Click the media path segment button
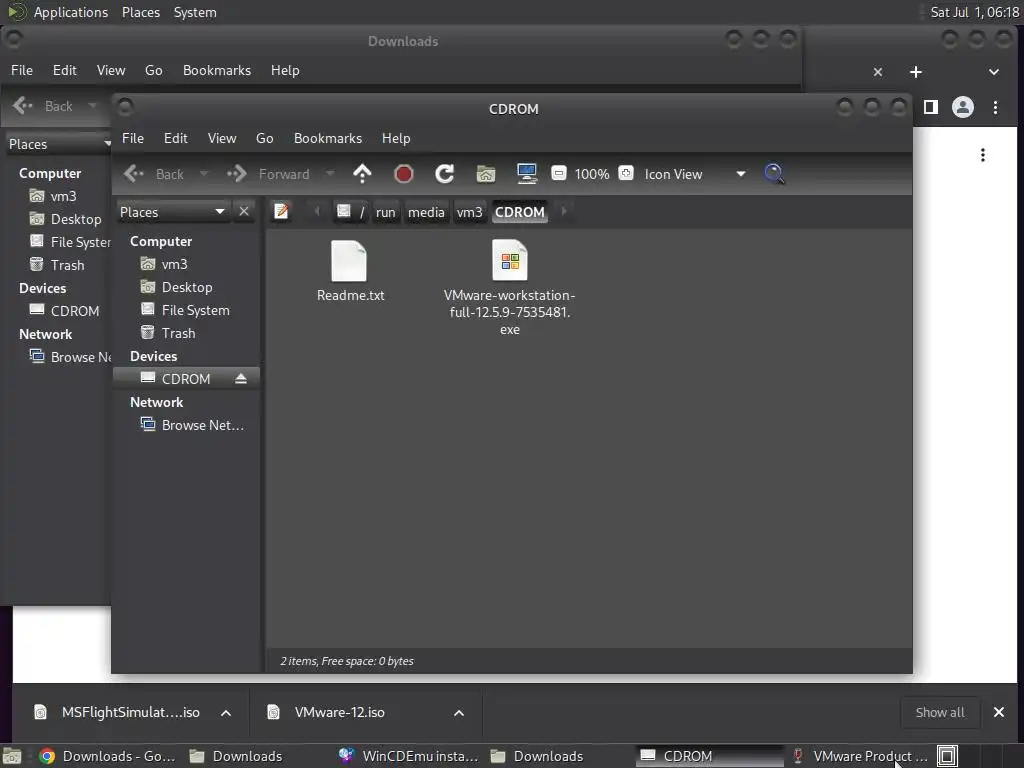Viewport: 1024px width, 768px height. (426, 212)
